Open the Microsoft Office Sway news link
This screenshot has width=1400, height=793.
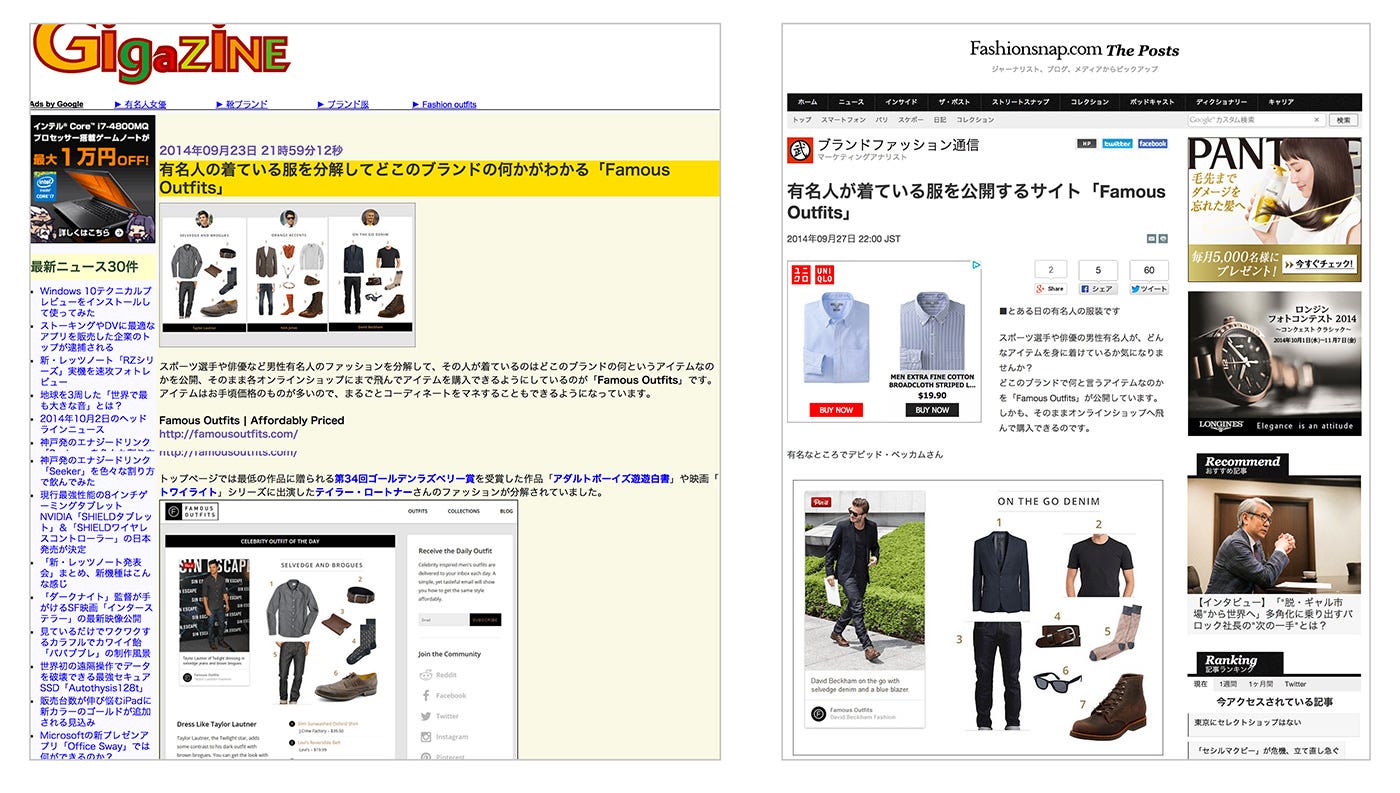click(x=95, y=745)
